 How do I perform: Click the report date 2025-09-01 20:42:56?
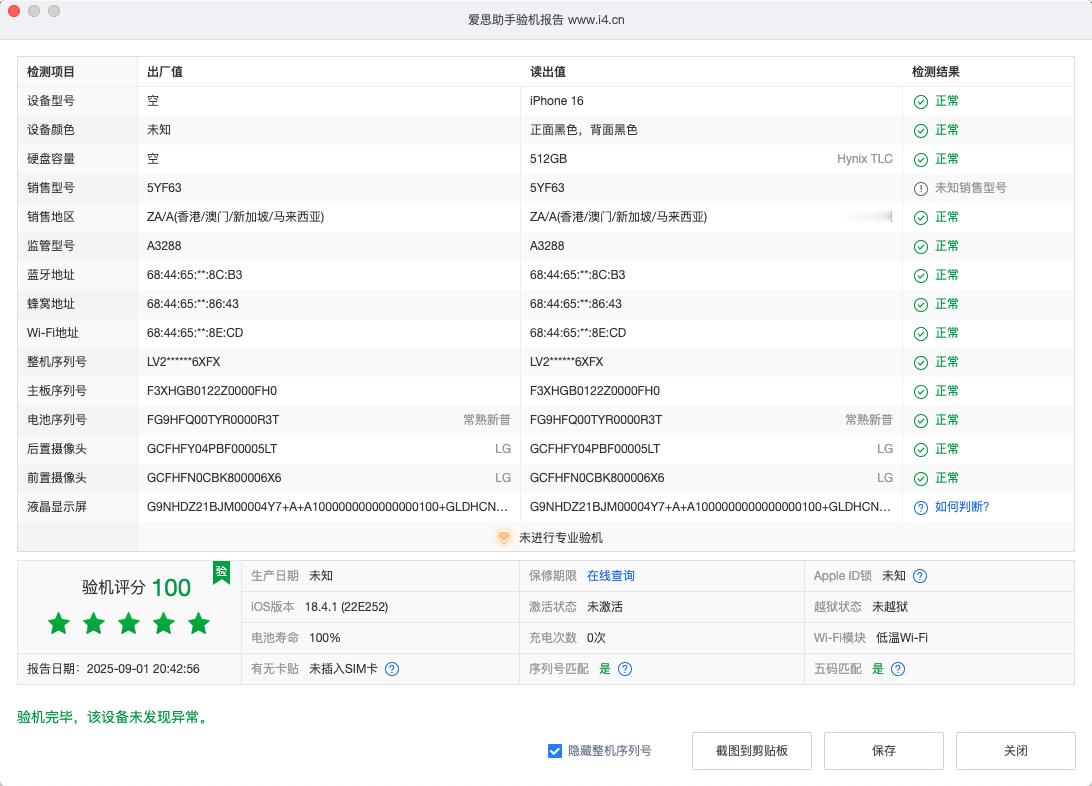tap(143, 669)
